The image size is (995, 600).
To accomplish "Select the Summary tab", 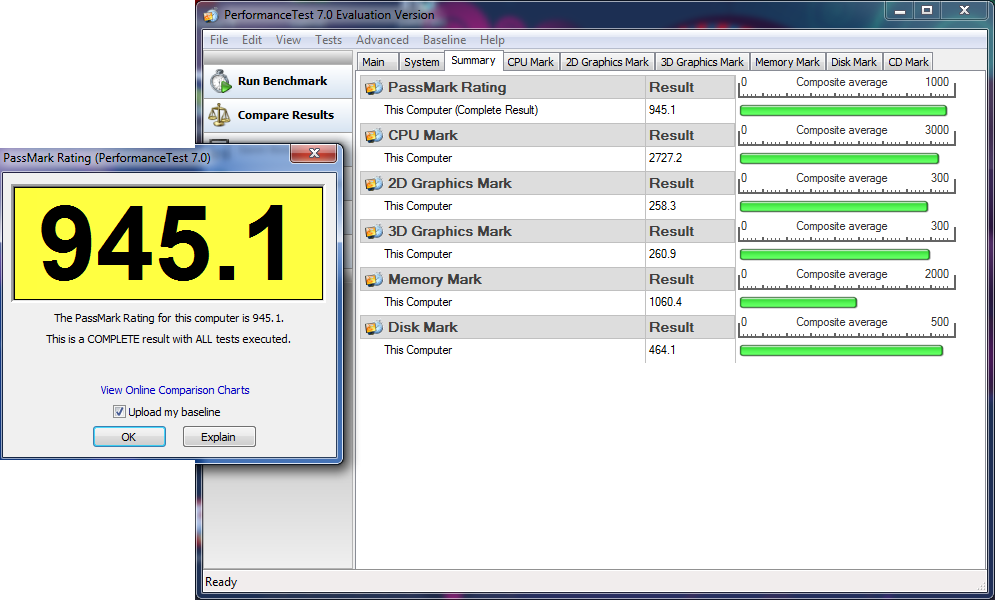I will pyautogui.click(x=473, y=60).
